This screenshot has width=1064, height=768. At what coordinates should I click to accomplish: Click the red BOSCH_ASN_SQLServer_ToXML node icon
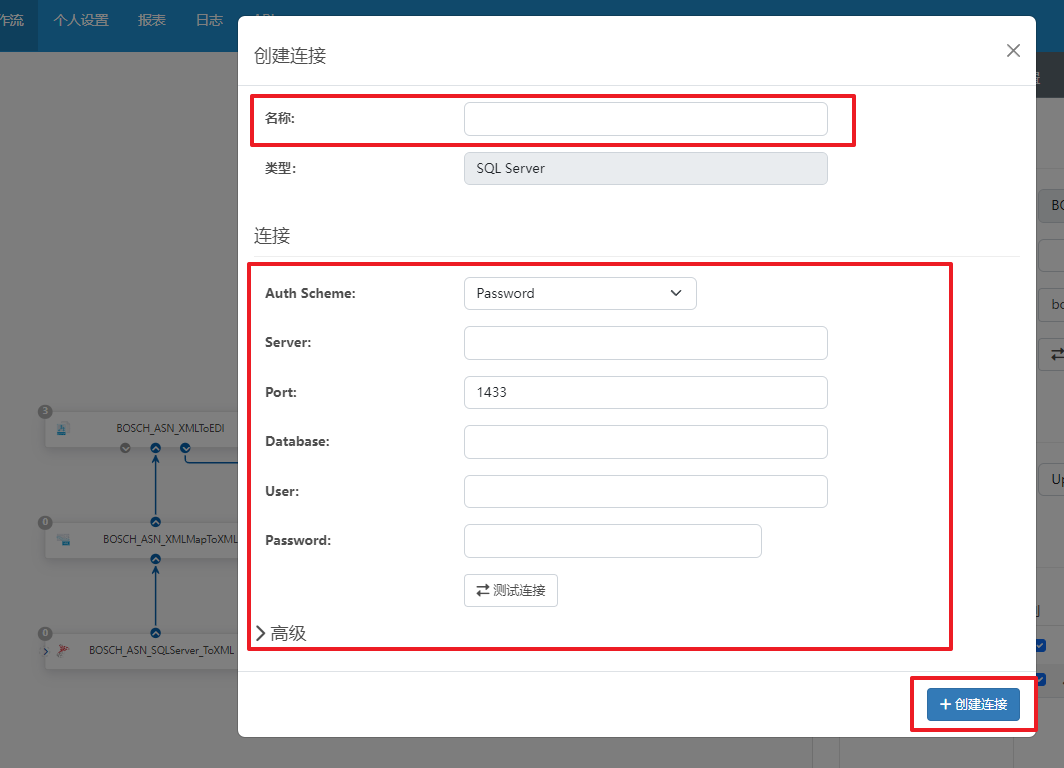point(63,649)
